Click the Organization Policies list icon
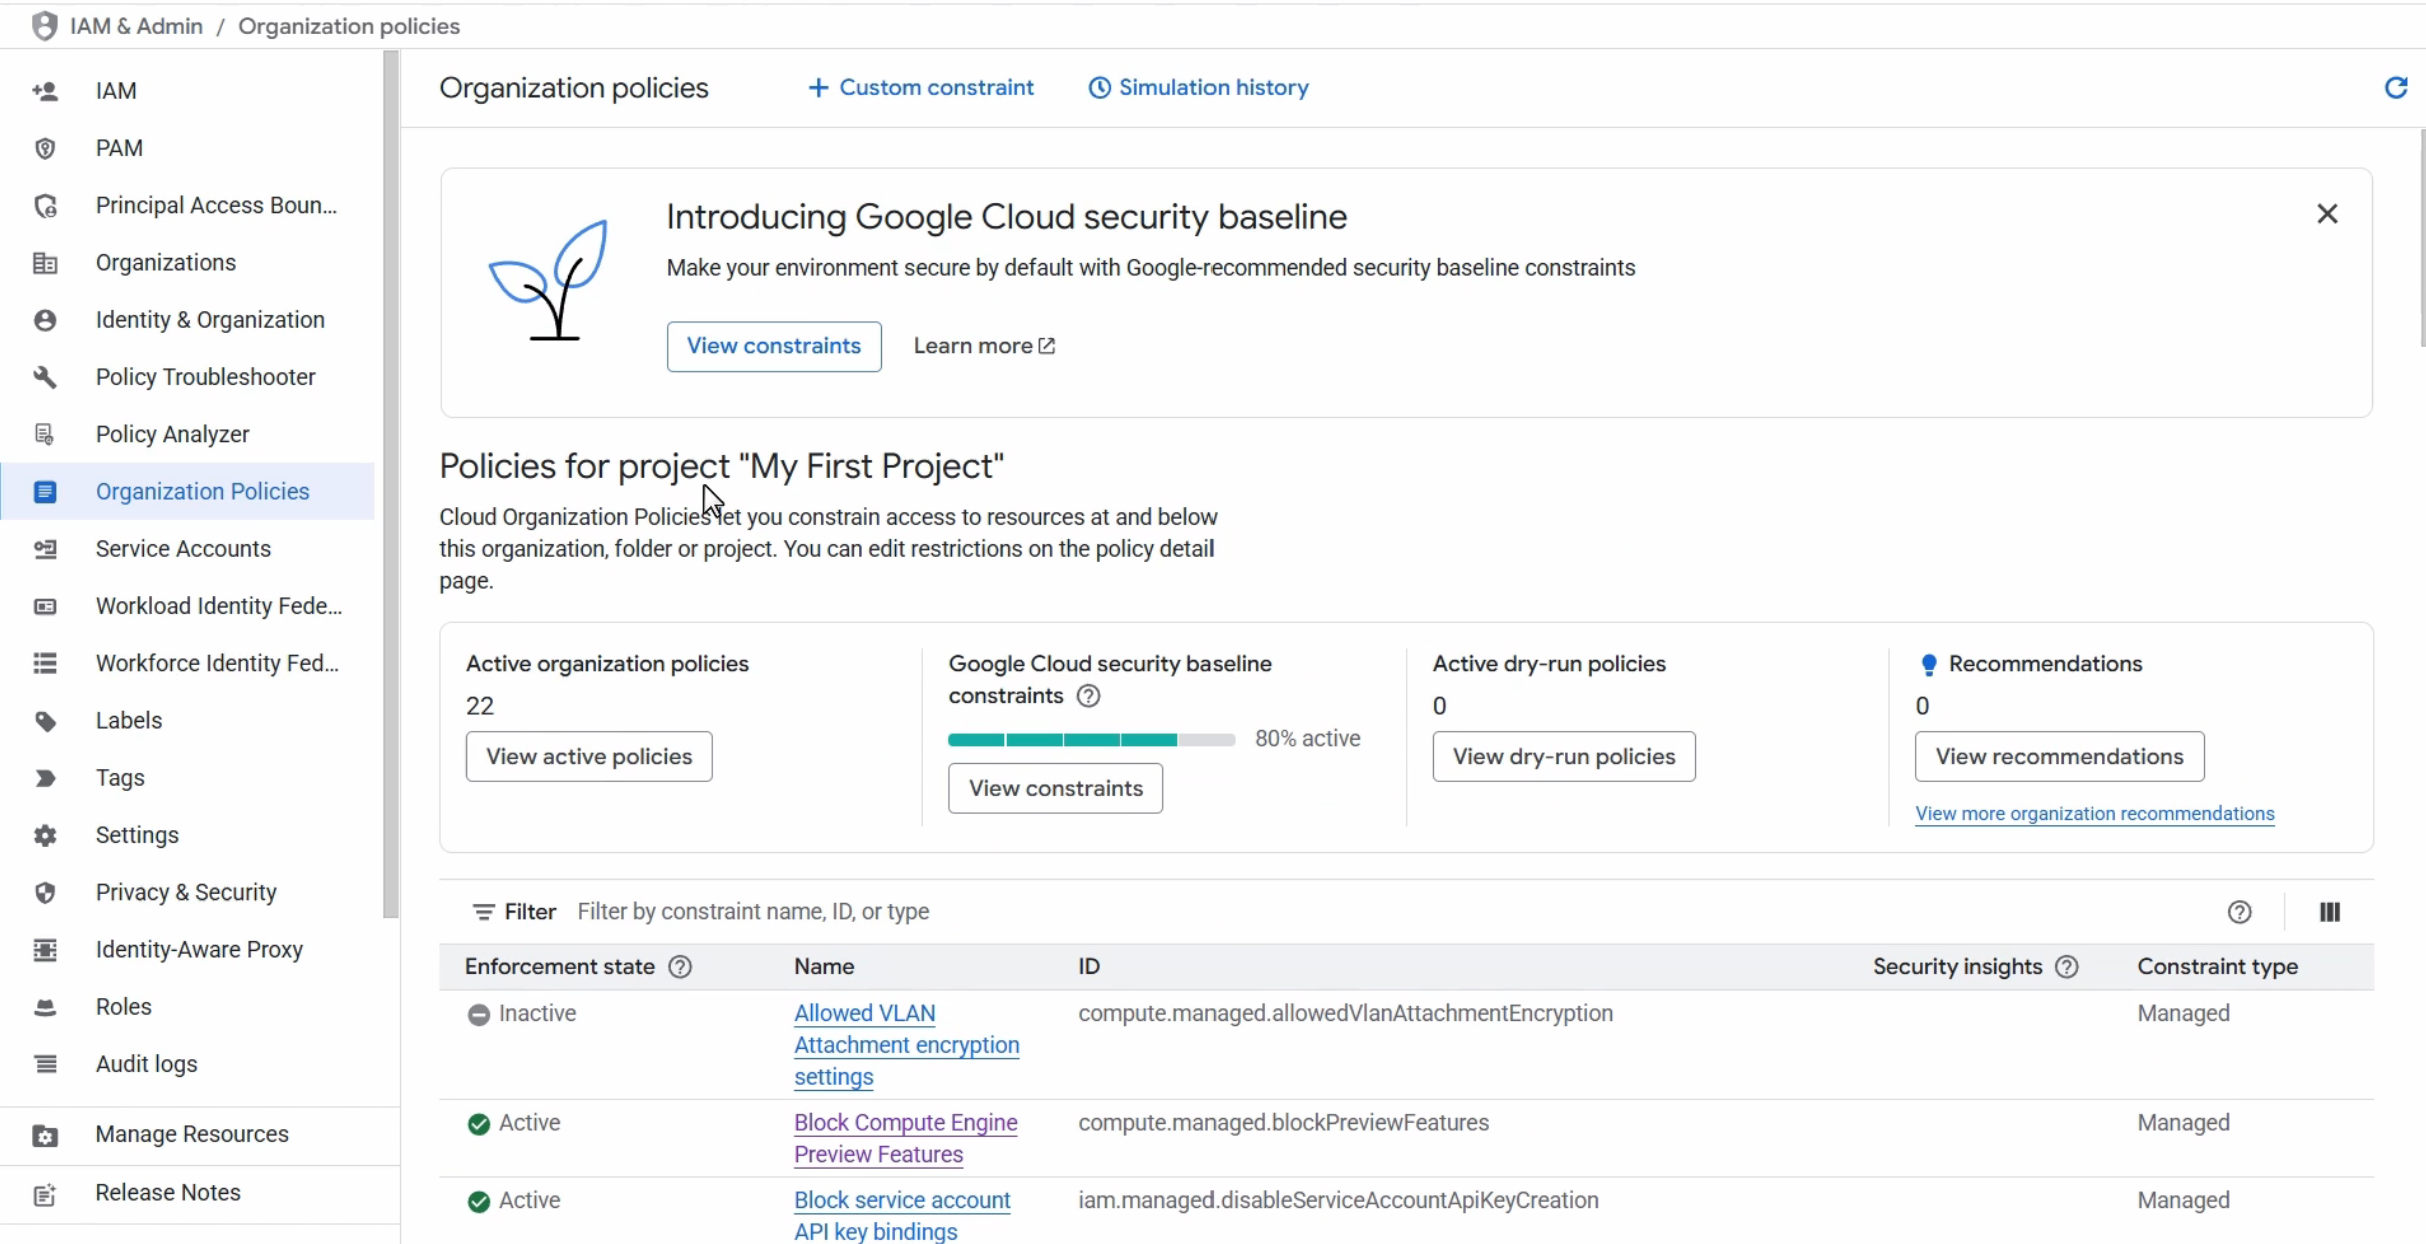 point(45,491)
